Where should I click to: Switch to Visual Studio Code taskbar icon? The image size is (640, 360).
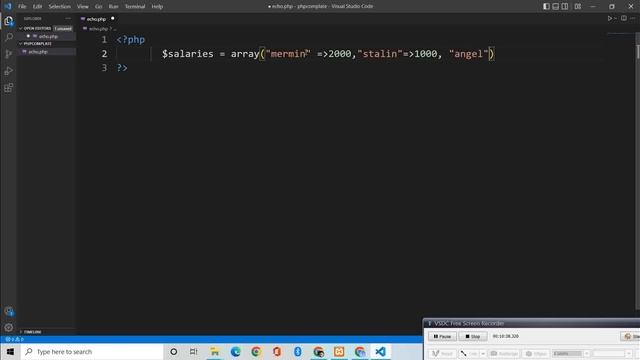(380, 351)
